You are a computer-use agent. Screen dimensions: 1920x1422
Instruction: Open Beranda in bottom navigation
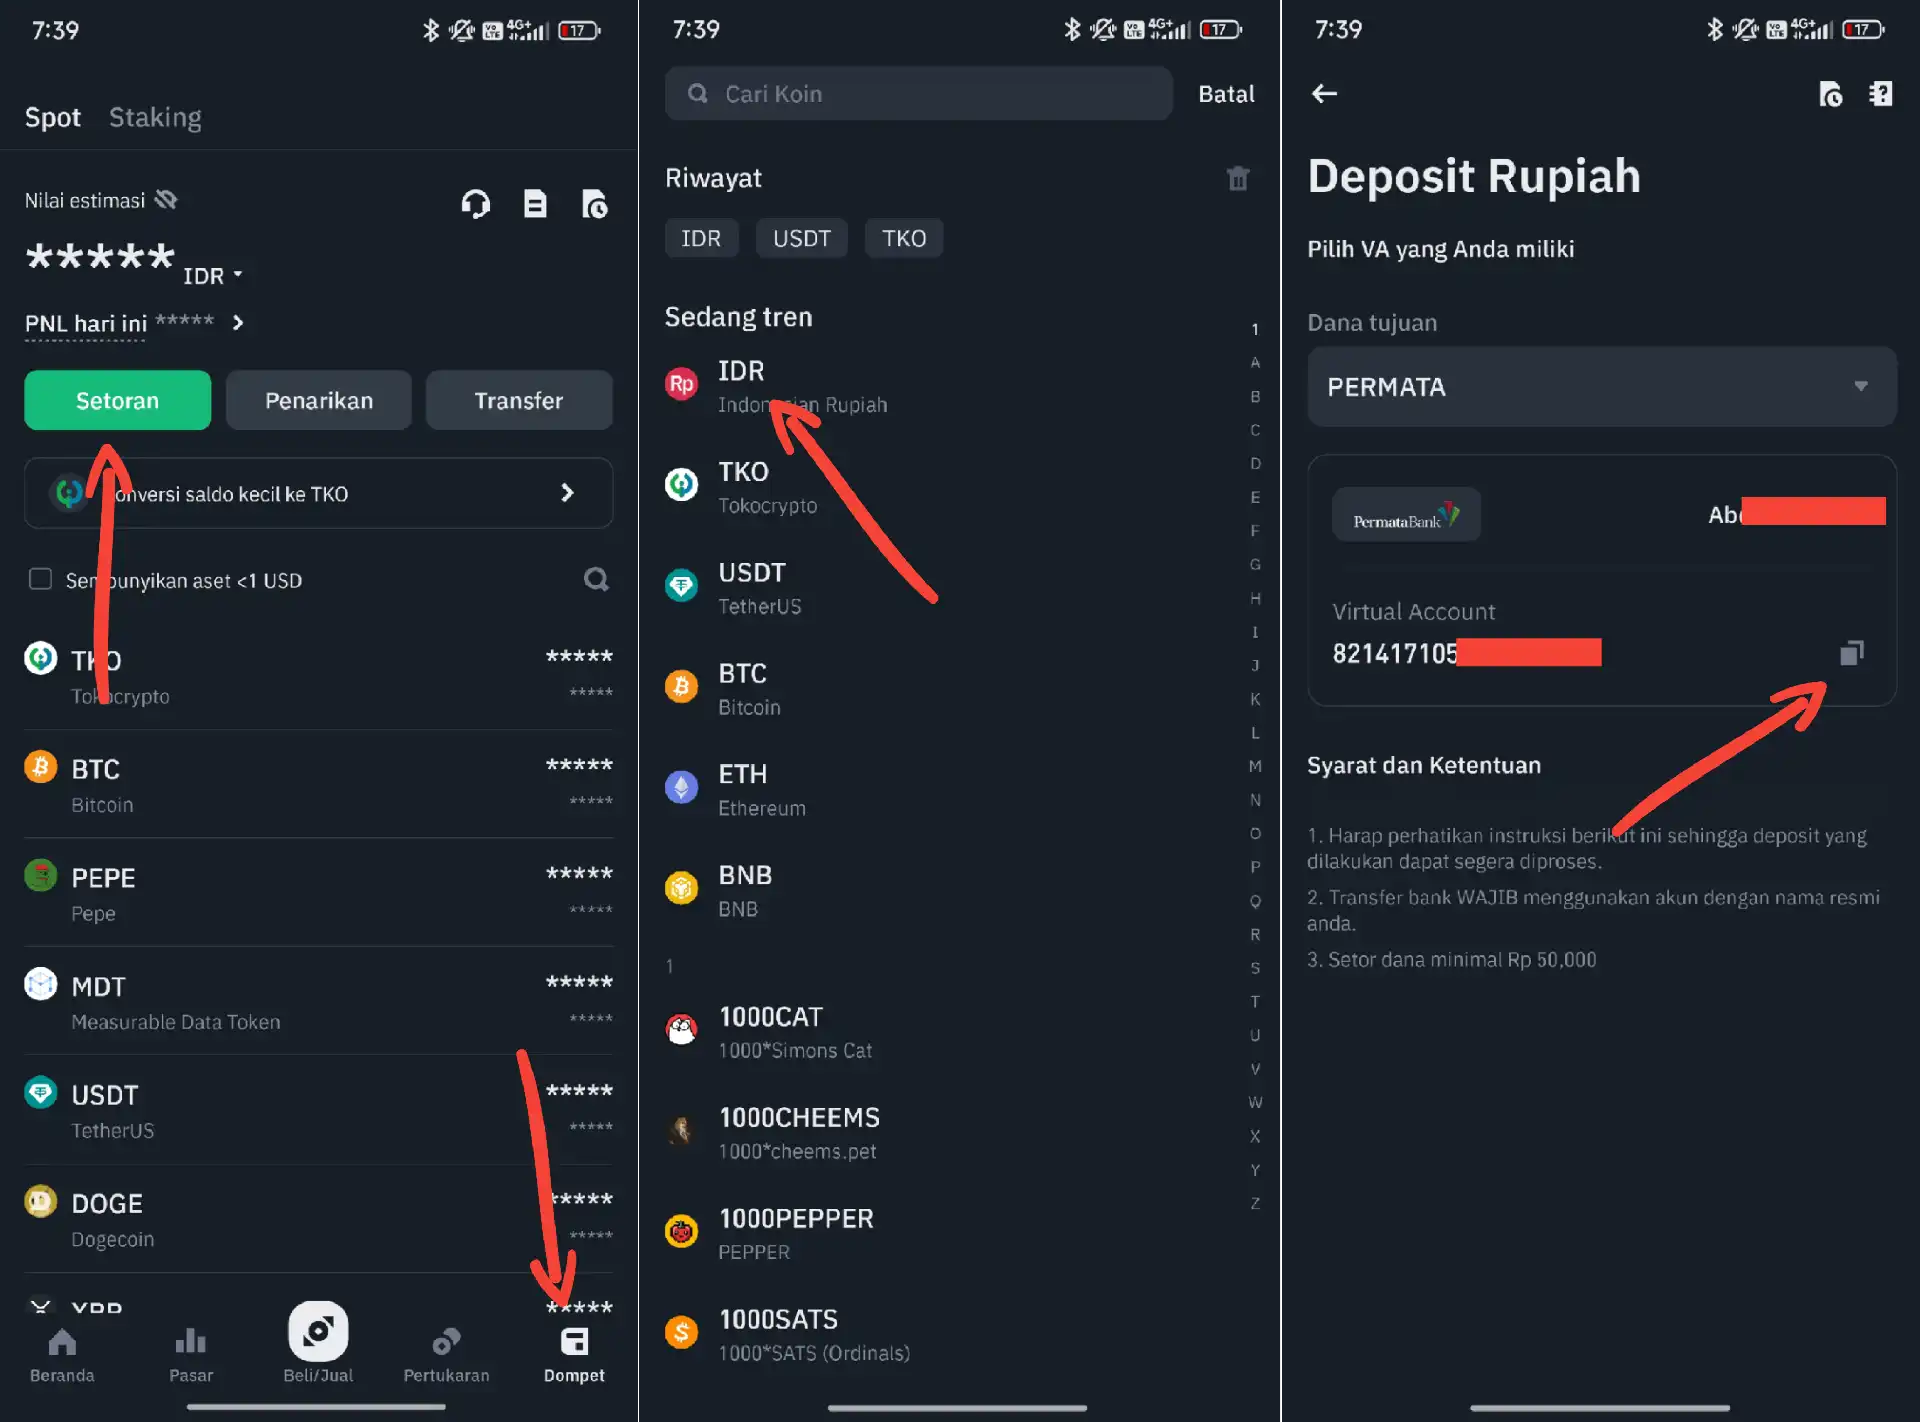(x=62, y=1355)
